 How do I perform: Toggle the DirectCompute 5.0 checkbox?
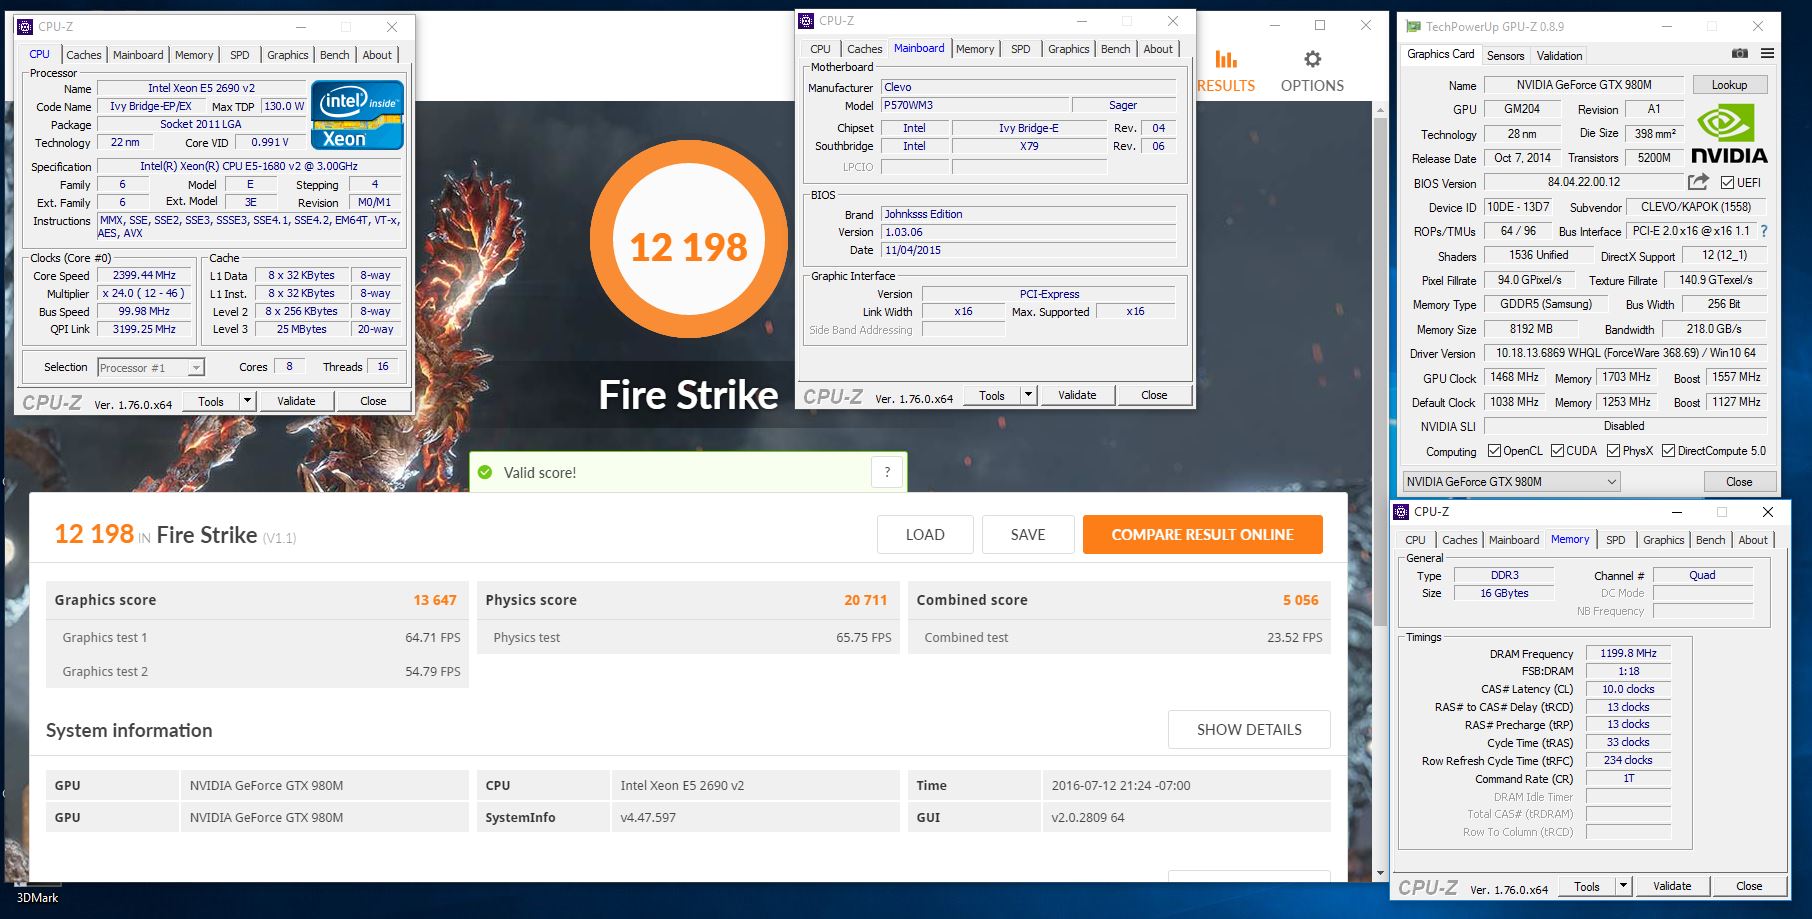pyautogui.click(x=1668, y=451)
